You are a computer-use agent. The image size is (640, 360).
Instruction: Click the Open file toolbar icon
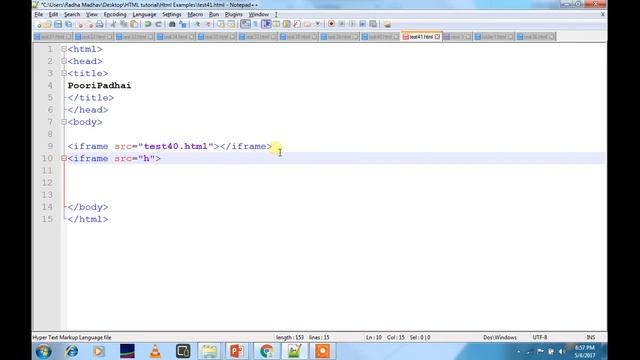click(x=47, y=24)
